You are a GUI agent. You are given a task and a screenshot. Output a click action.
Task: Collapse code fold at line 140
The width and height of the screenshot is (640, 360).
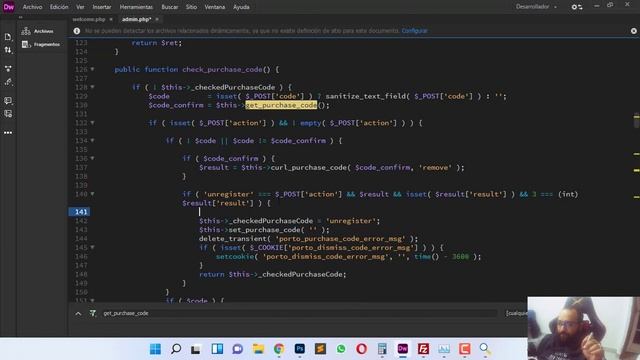[92, 194]
